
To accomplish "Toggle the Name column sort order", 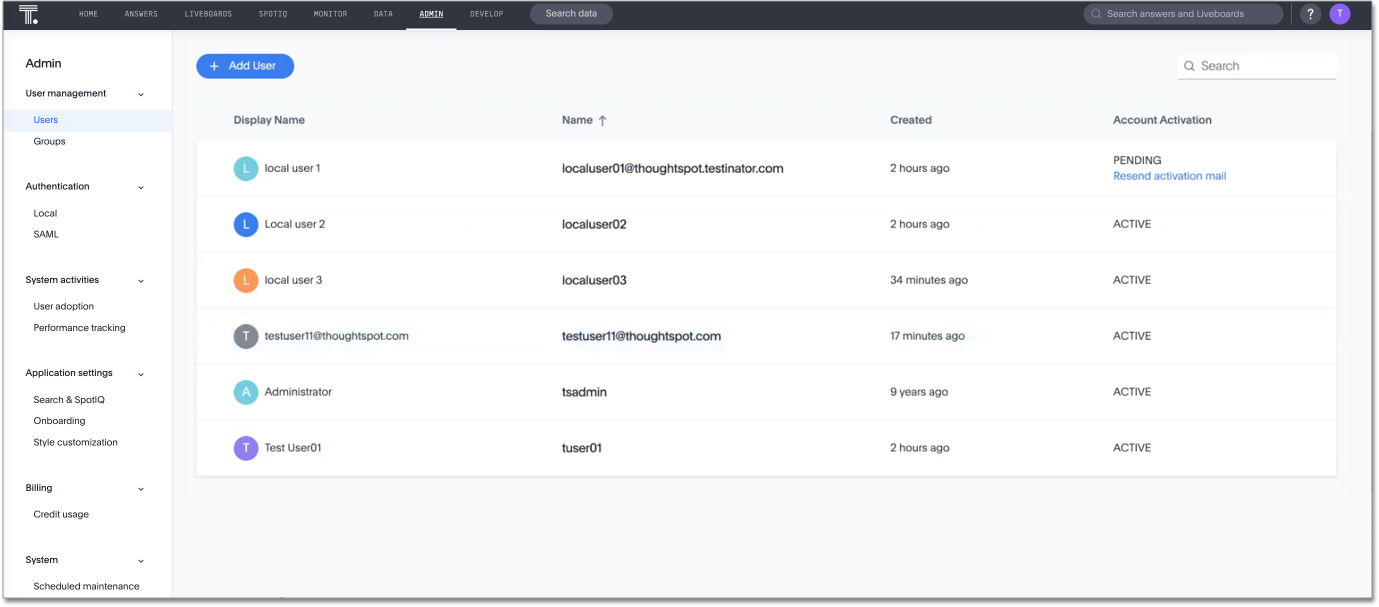I will pyautogui.click(x=603, y=119).
